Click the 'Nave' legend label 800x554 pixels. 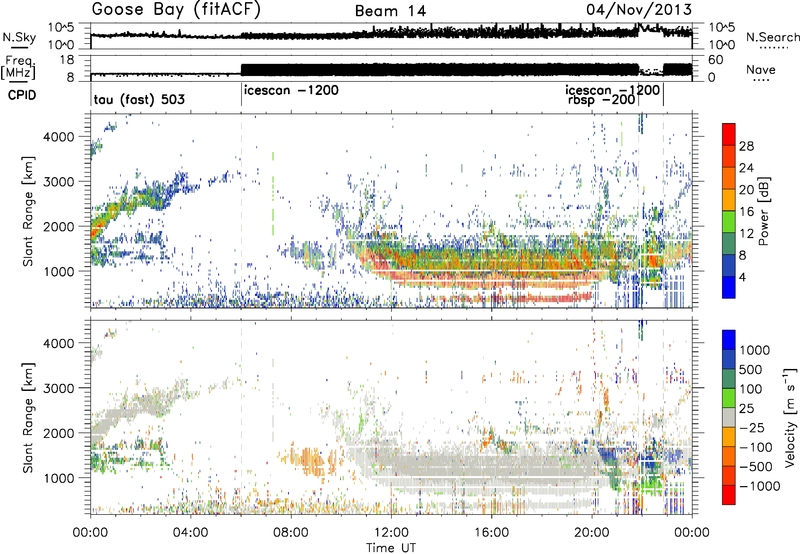pos(761,69)
